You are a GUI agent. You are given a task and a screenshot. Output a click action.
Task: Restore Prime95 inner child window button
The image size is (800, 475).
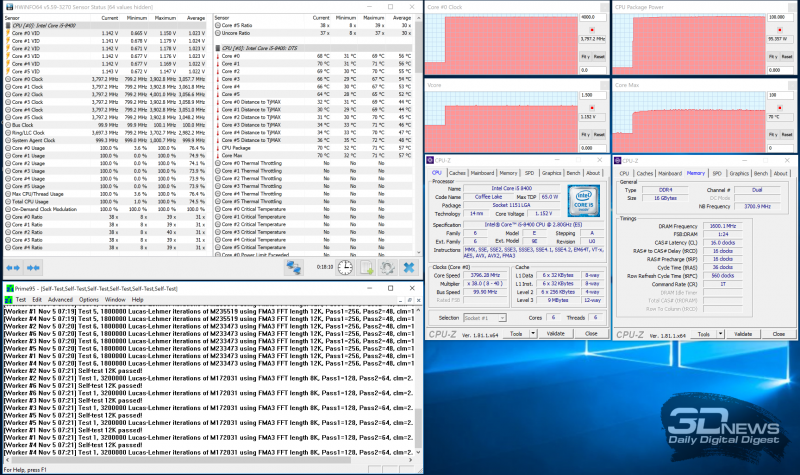click(410, 299)
